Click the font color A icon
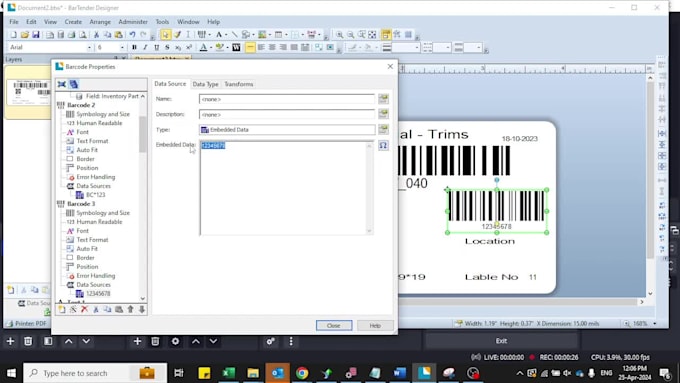This screenshot has width=680, height=383. coord(203,47)
